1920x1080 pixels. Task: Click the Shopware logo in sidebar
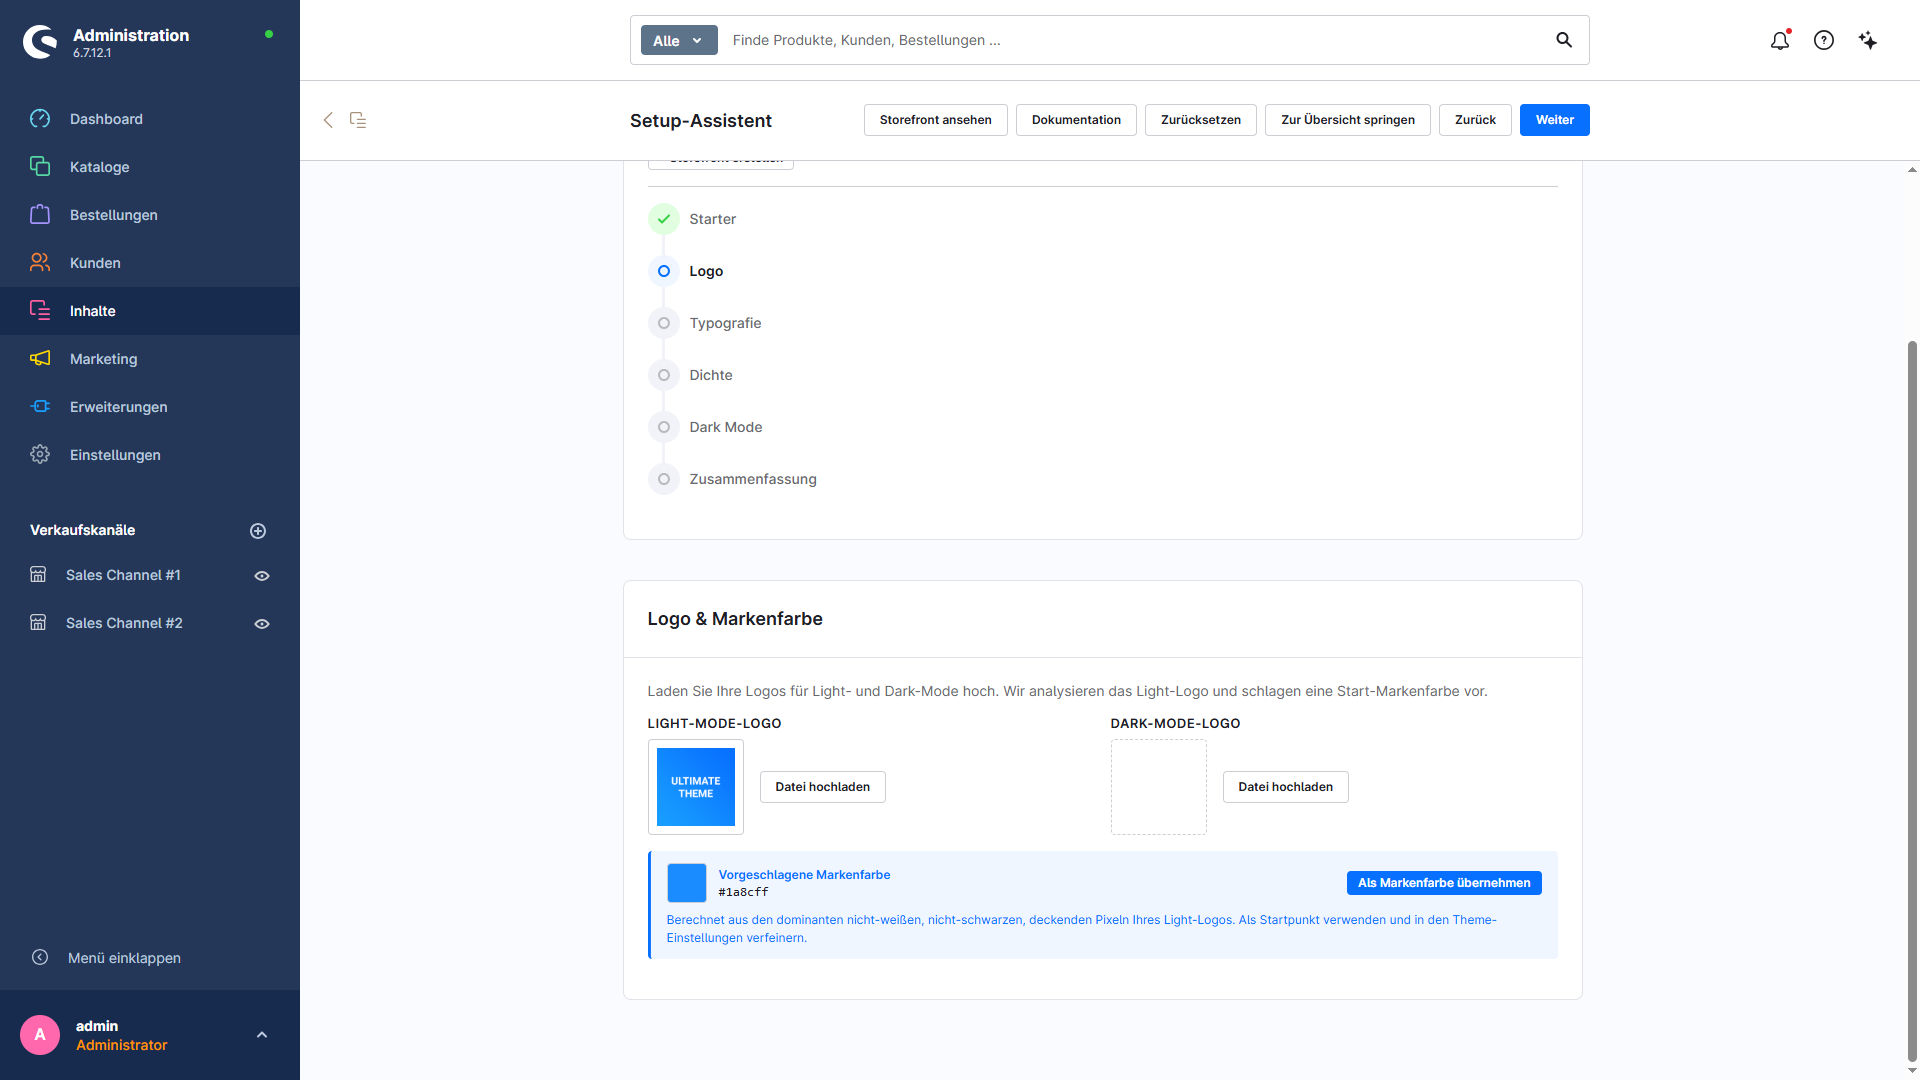[x=40, y=42]
